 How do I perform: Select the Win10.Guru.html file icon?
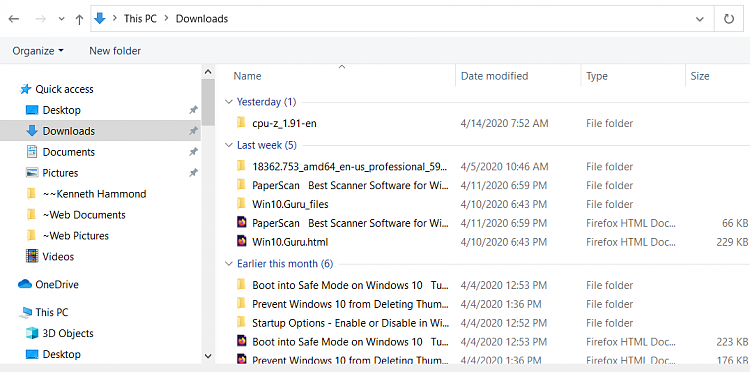pyautogui.click(x=242, y=242)
